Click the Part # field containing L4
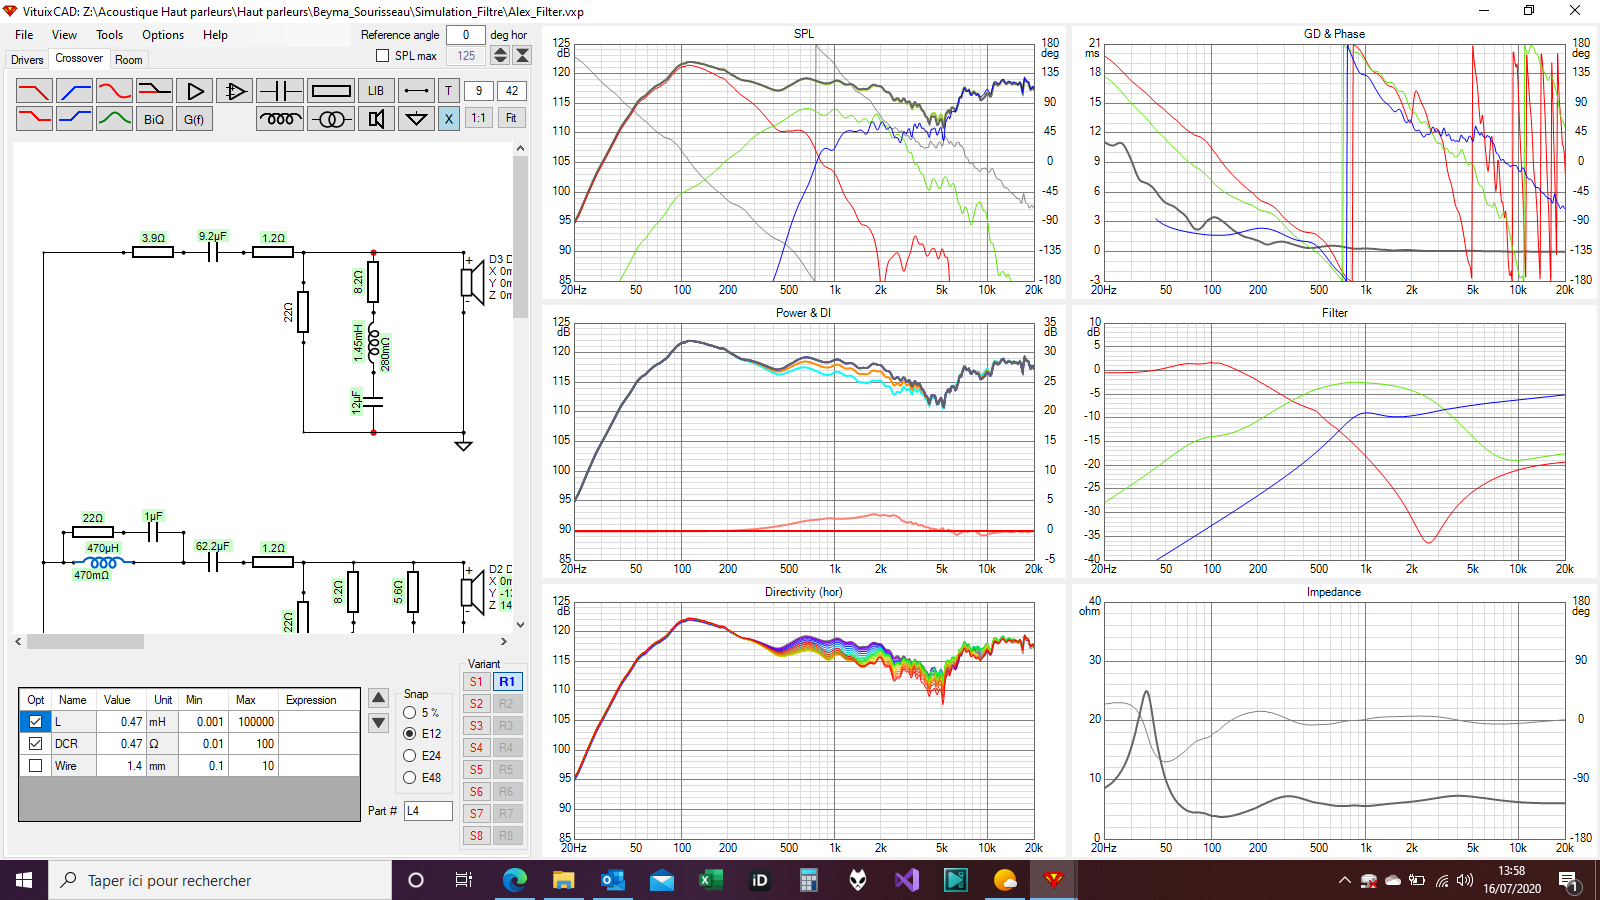 428,811
